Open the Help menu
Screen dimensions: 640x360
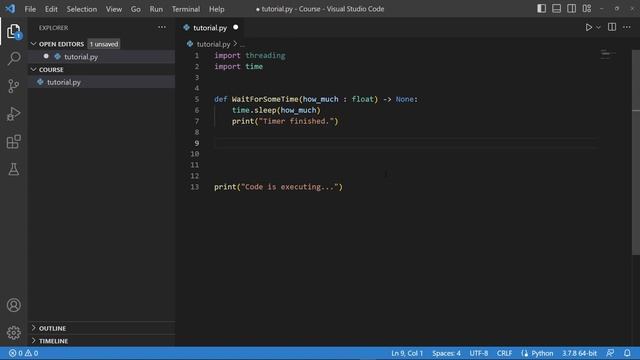click(216, 9)
